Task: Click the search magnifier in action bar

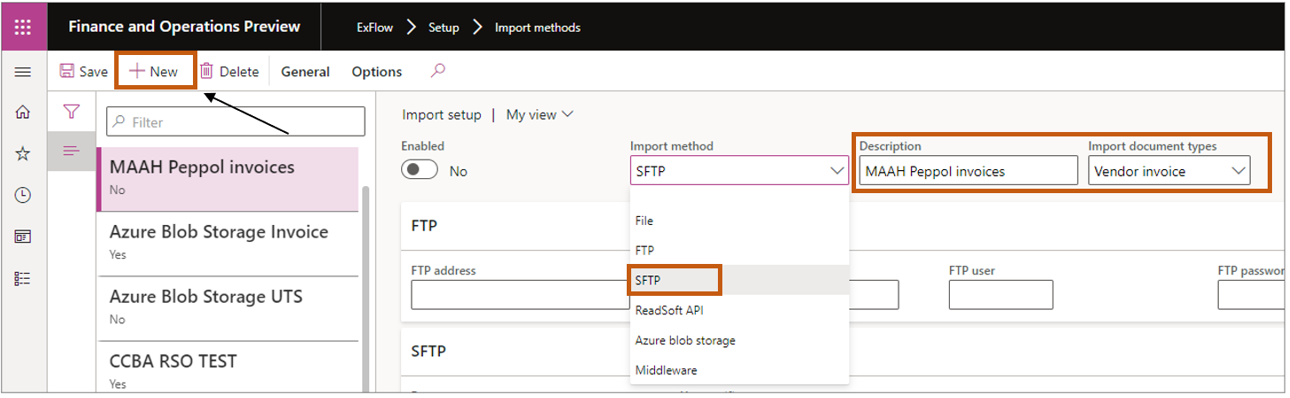Action: (437, 71)
